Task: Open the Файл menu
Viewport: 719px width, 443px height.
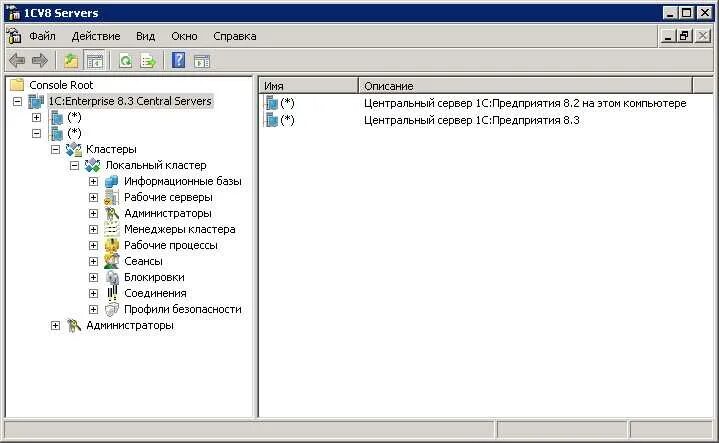Action: 42,36
